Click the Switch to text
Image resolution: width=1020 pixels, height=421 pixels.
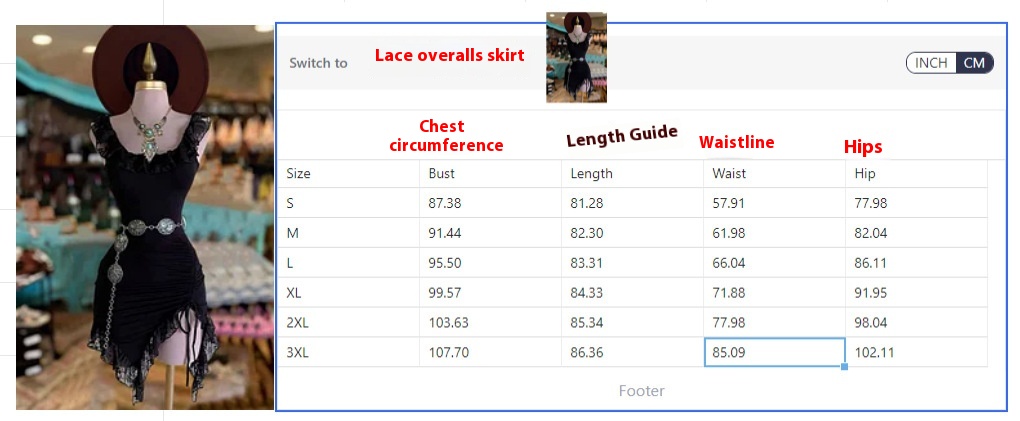319,63
